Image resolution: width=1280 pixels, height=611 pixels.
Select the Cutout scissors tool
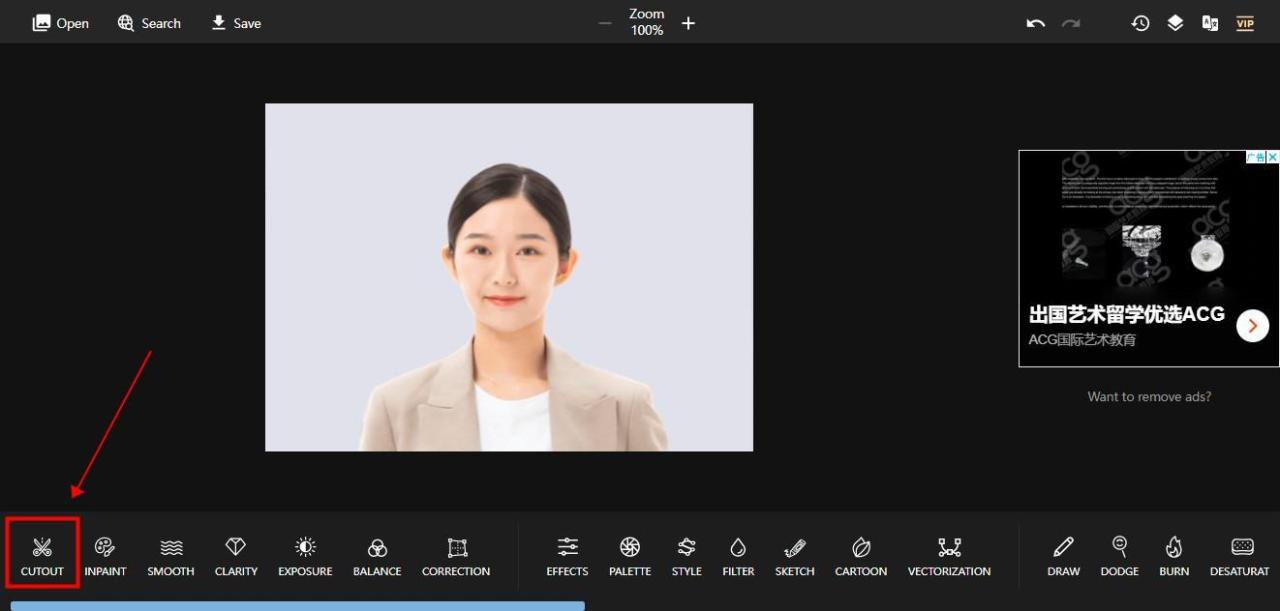(42, 555)
